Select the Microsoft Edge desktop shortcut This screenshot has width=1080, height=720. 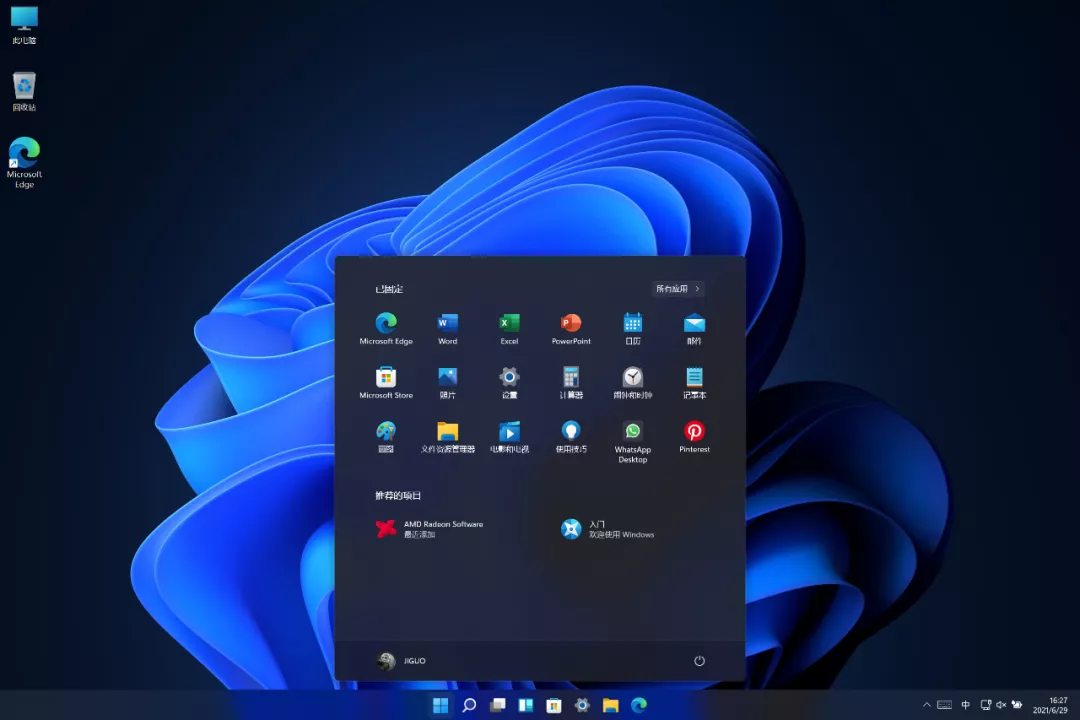click(x=24, y=163)
